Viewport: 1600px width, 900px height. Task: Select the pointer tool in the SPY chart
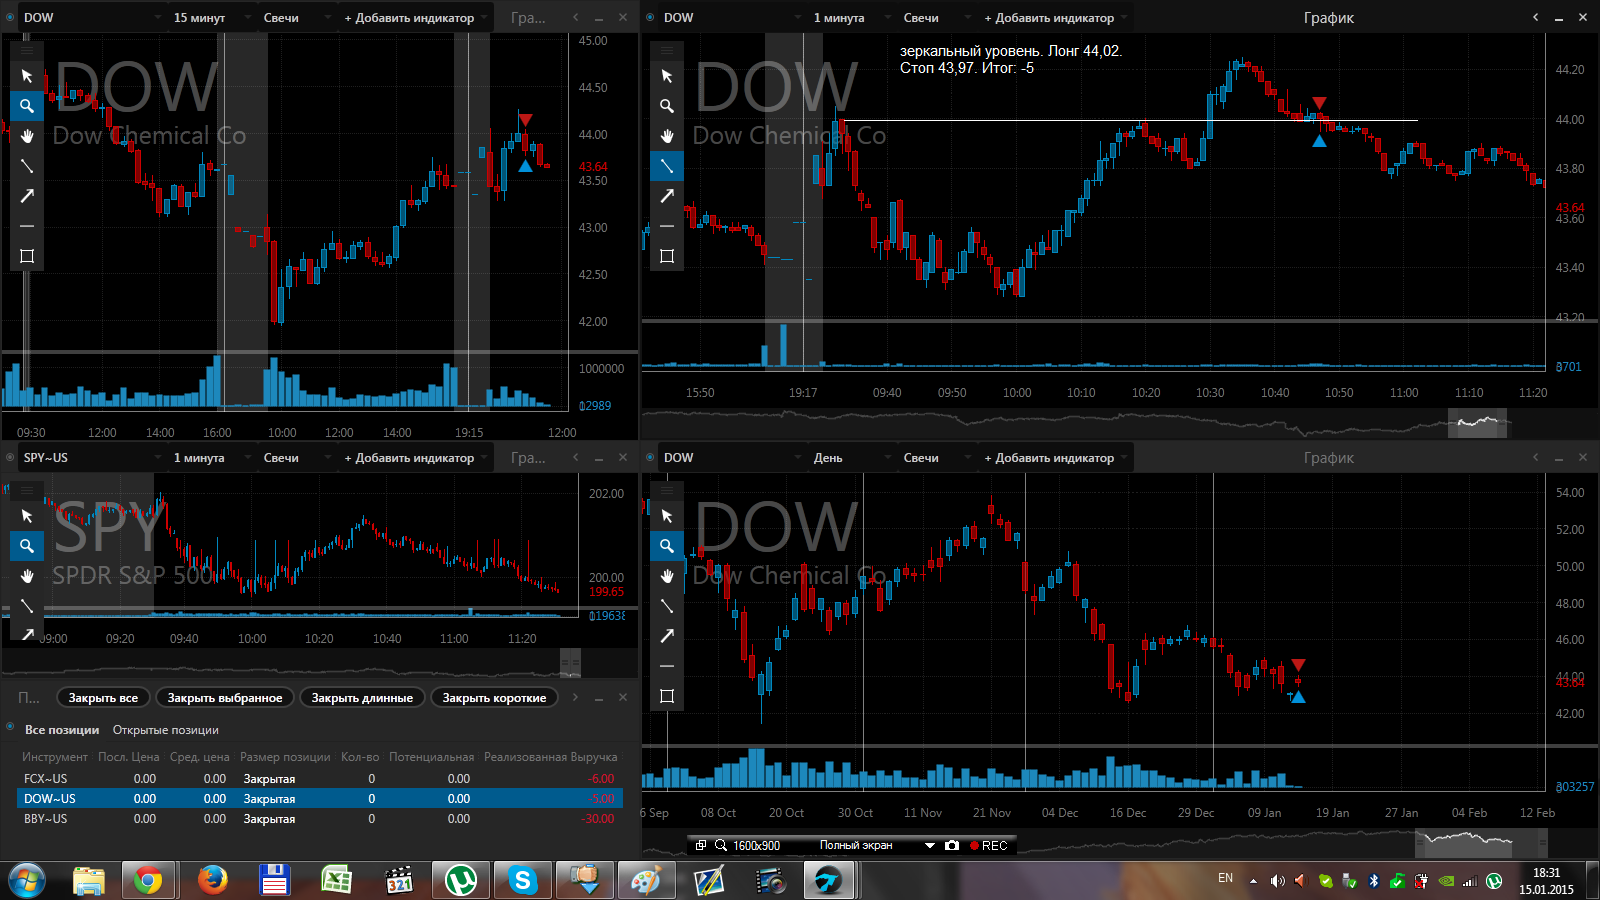click(27, 516)
